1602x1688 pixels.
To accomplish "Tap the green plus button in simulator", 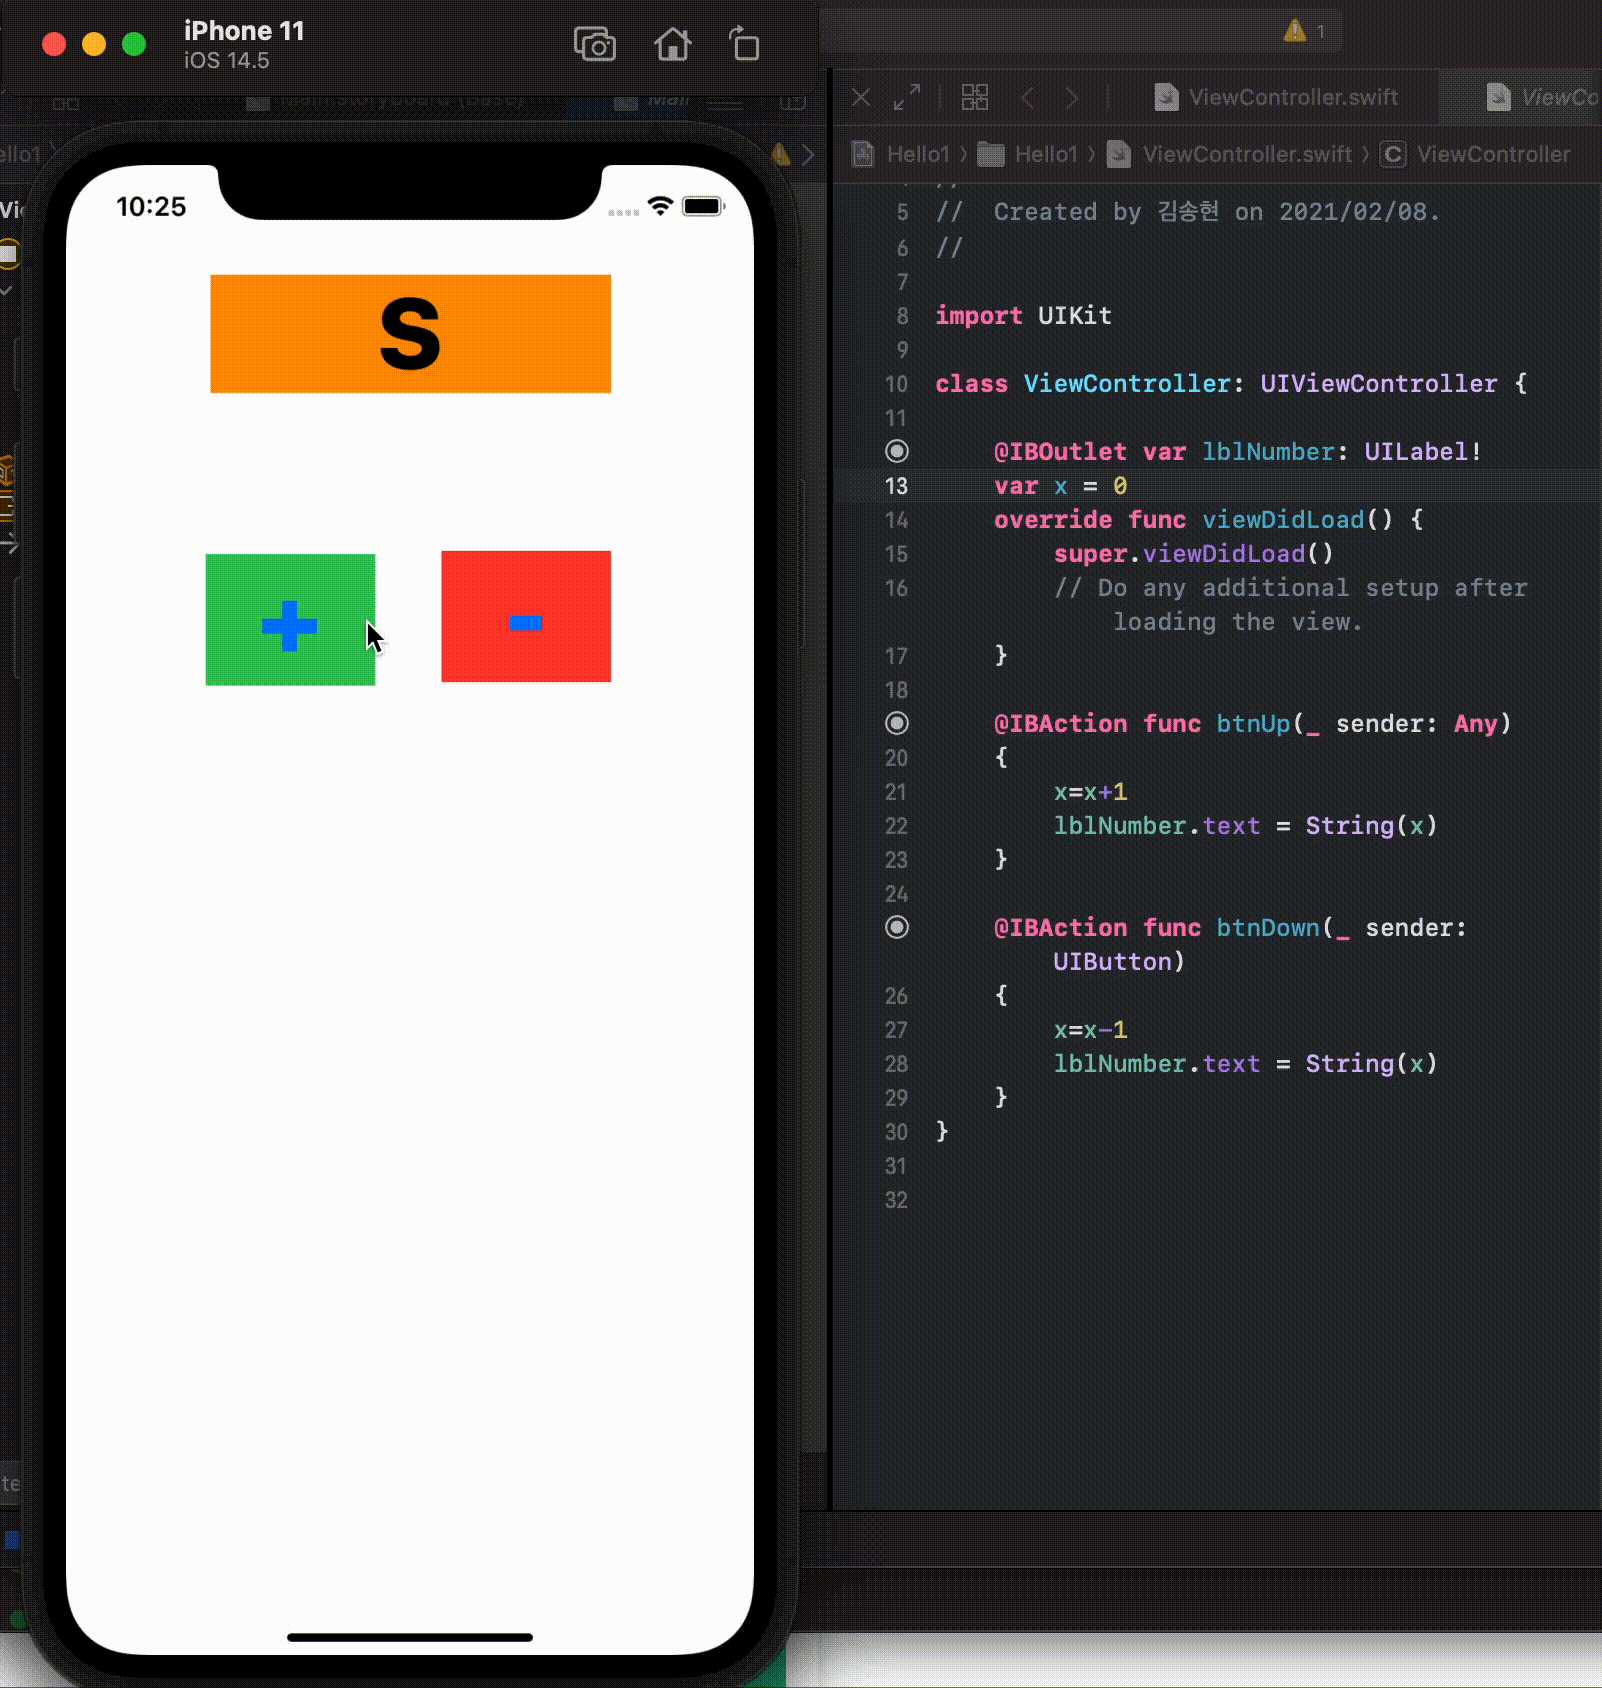I will coord(290,620).
